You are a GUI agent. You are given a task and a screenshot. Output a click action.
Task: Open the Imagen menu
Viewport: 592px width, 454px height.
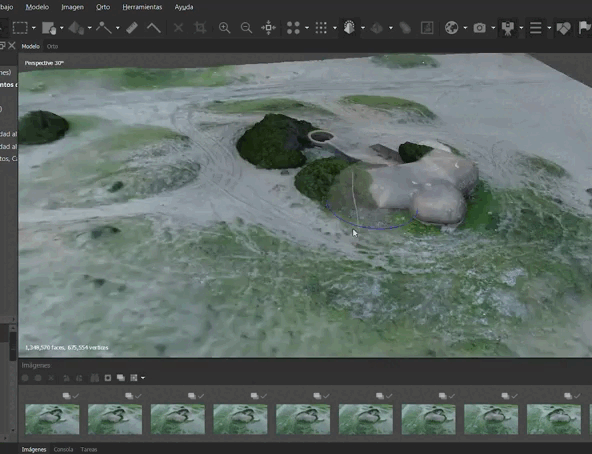pos(72,7)
